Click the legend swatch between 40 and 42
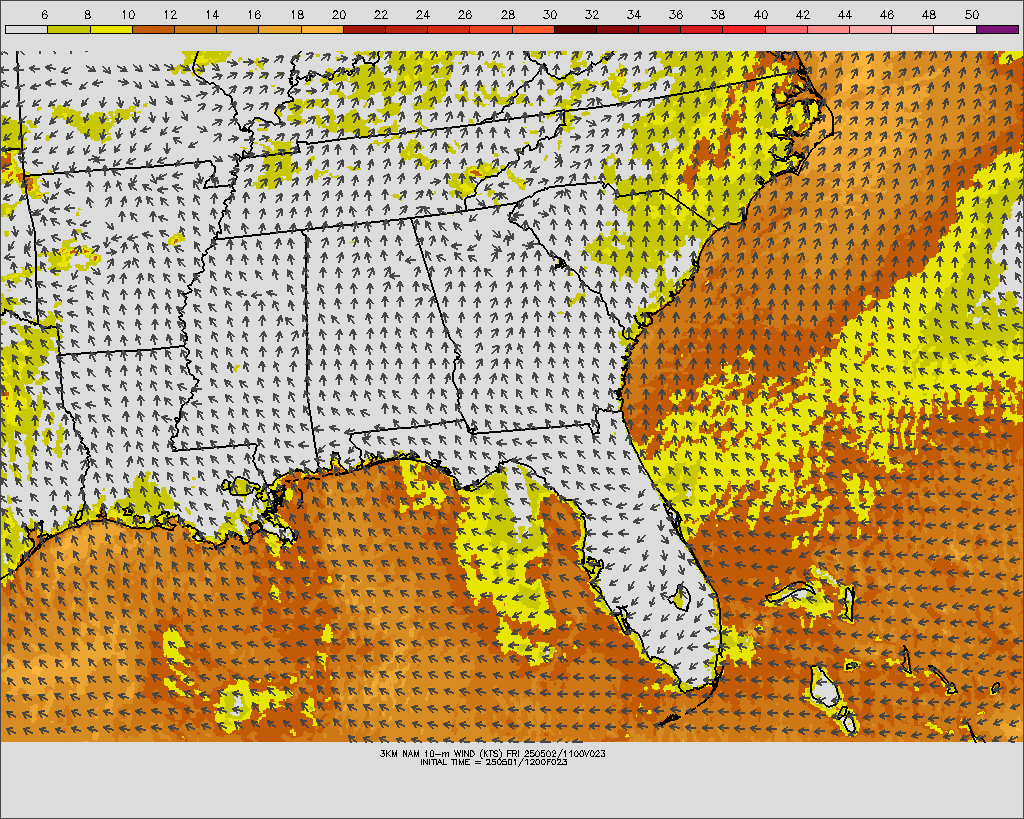The height and width of the screenshot is (819, 1024). pos(786,29)
